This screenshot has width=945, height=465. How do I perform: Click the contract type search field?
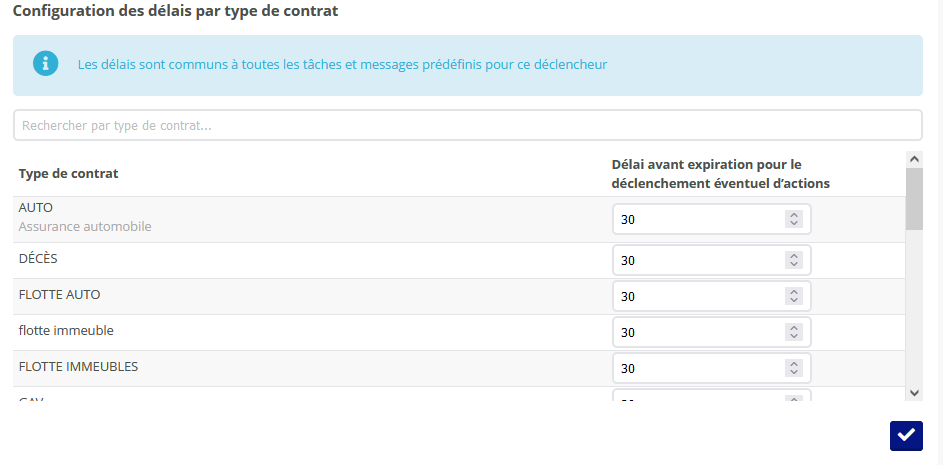coord(467,126)
